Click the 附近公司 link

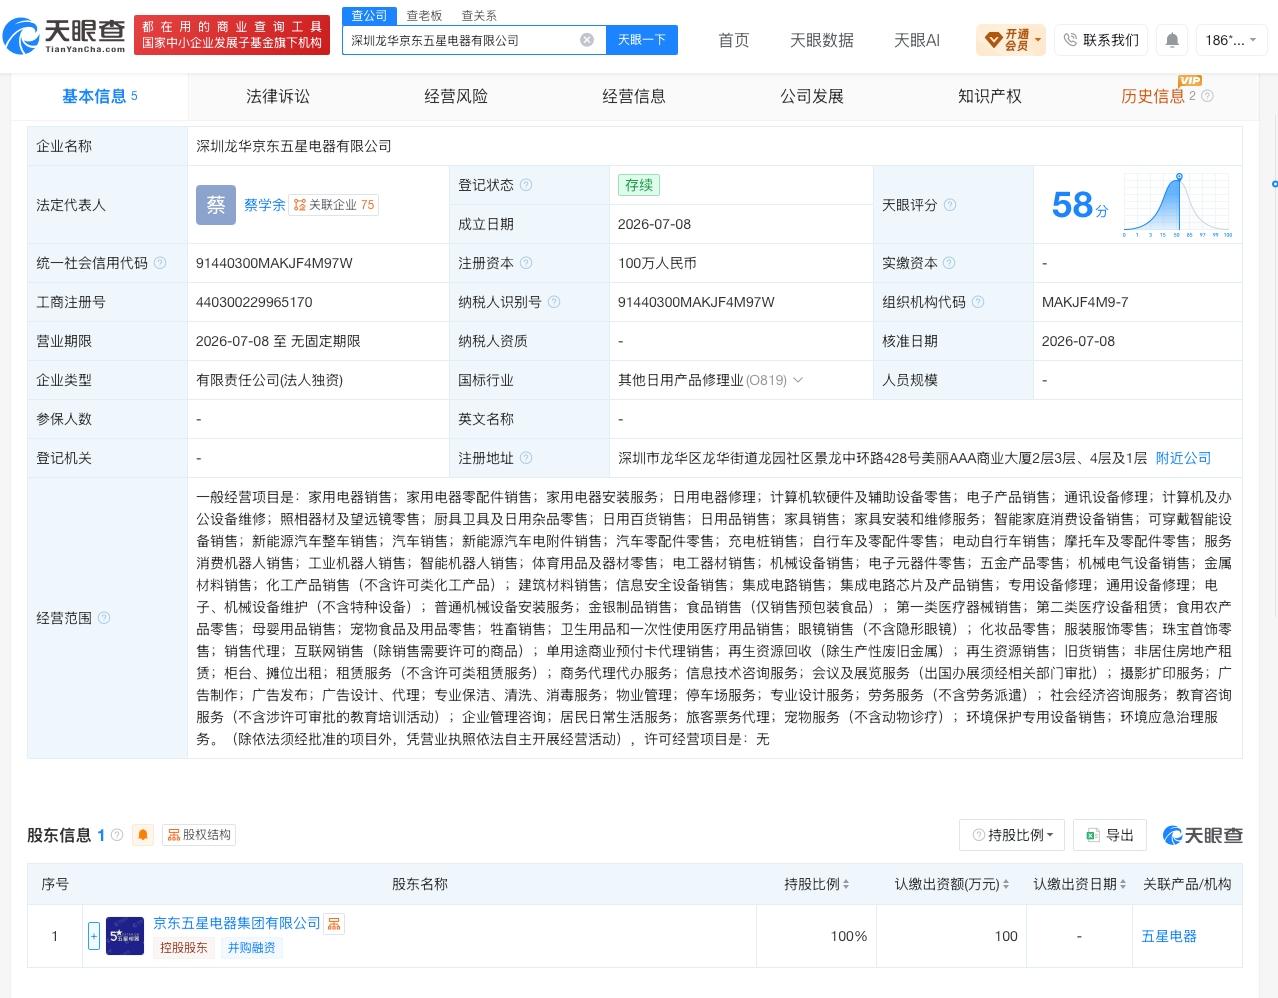point(1183,458)
